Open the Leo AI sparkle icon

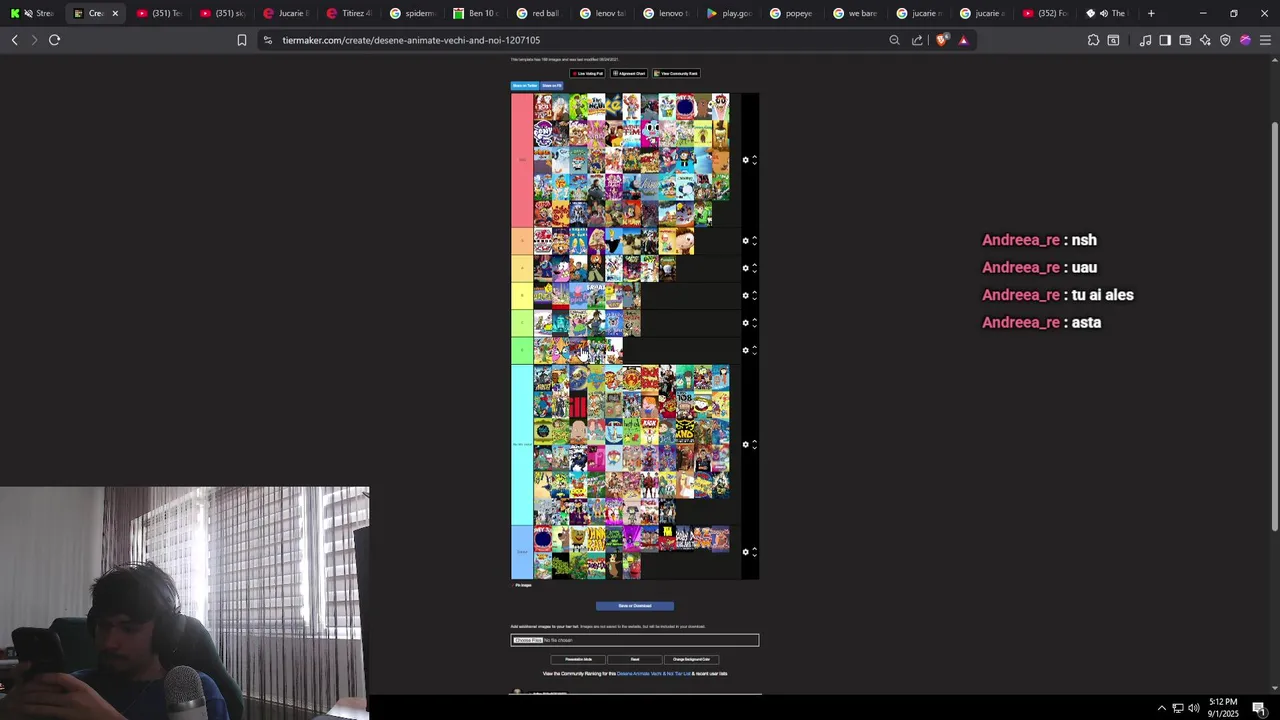point(1205,40)
